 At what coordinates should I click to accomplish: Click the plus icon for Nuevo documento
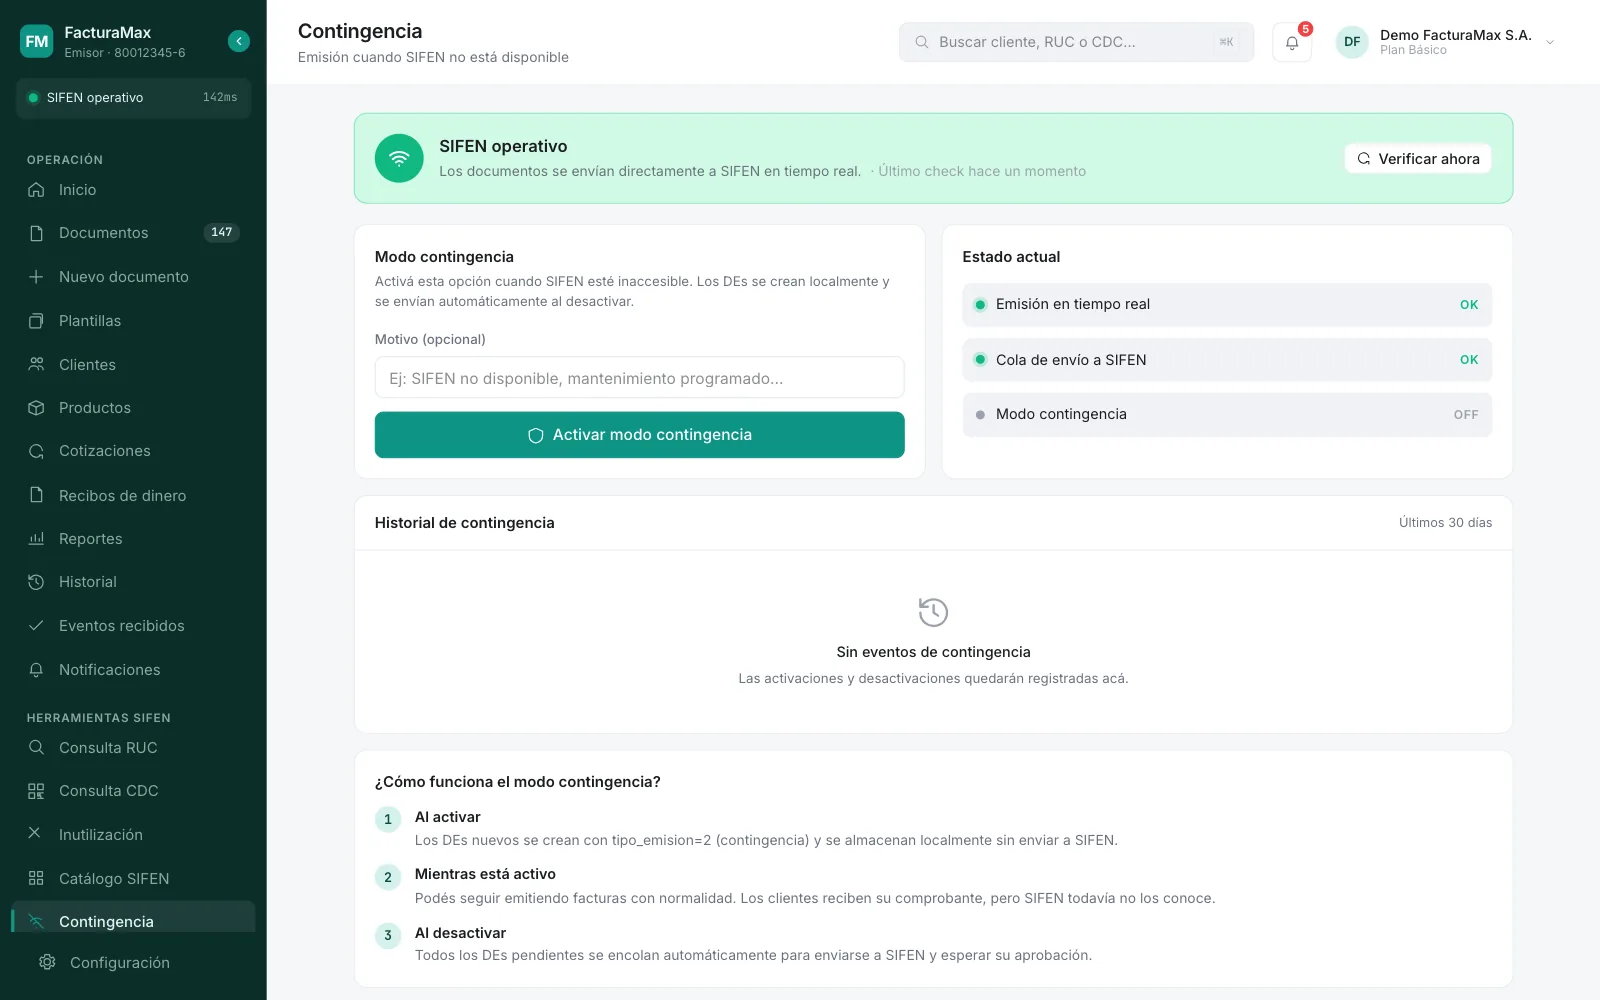(36, 277)
